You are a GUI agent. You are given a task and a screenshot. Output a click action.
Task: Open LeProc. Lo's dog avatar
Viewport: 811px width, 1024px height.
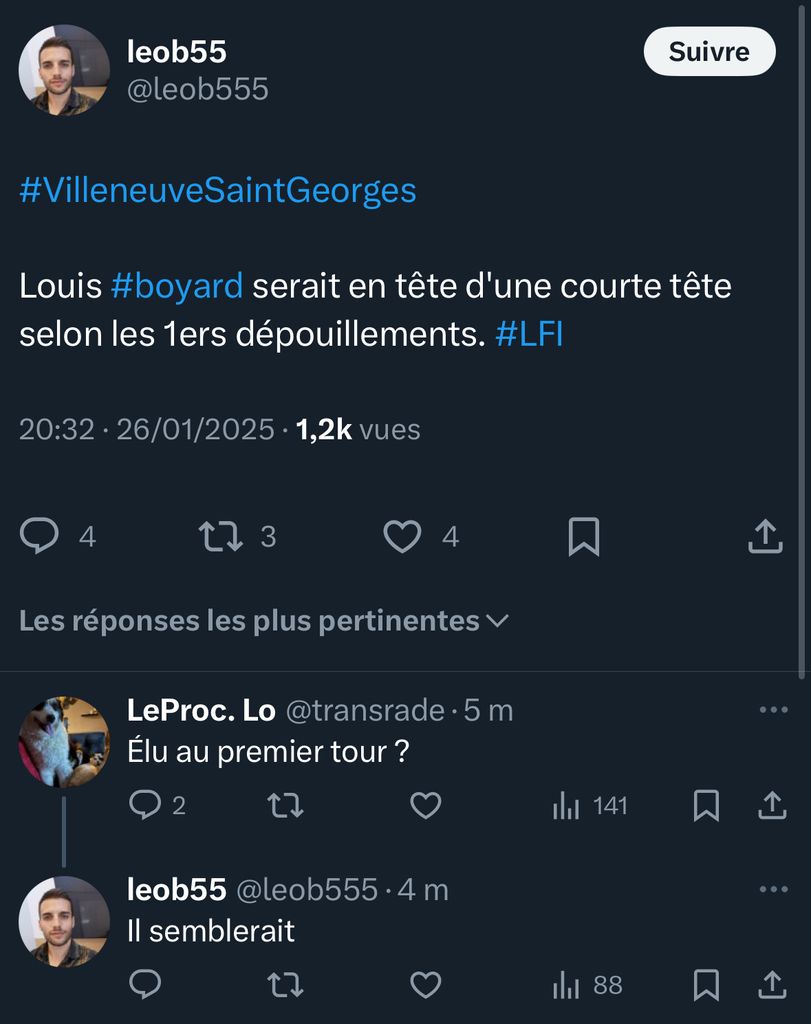click(x=64, y=741)
